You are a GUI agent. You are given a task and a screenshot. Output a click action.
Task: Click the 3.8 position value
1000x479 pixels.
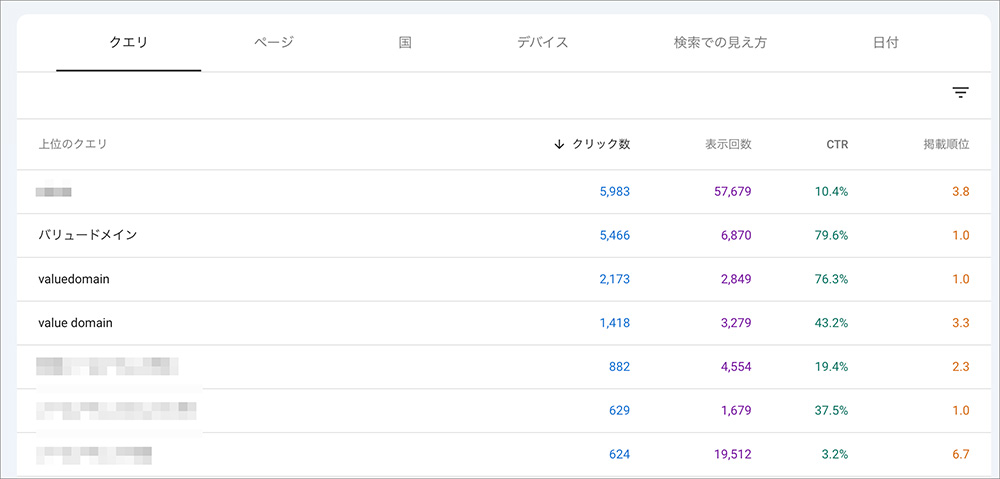pyautogui.click(x=961, y=191)
